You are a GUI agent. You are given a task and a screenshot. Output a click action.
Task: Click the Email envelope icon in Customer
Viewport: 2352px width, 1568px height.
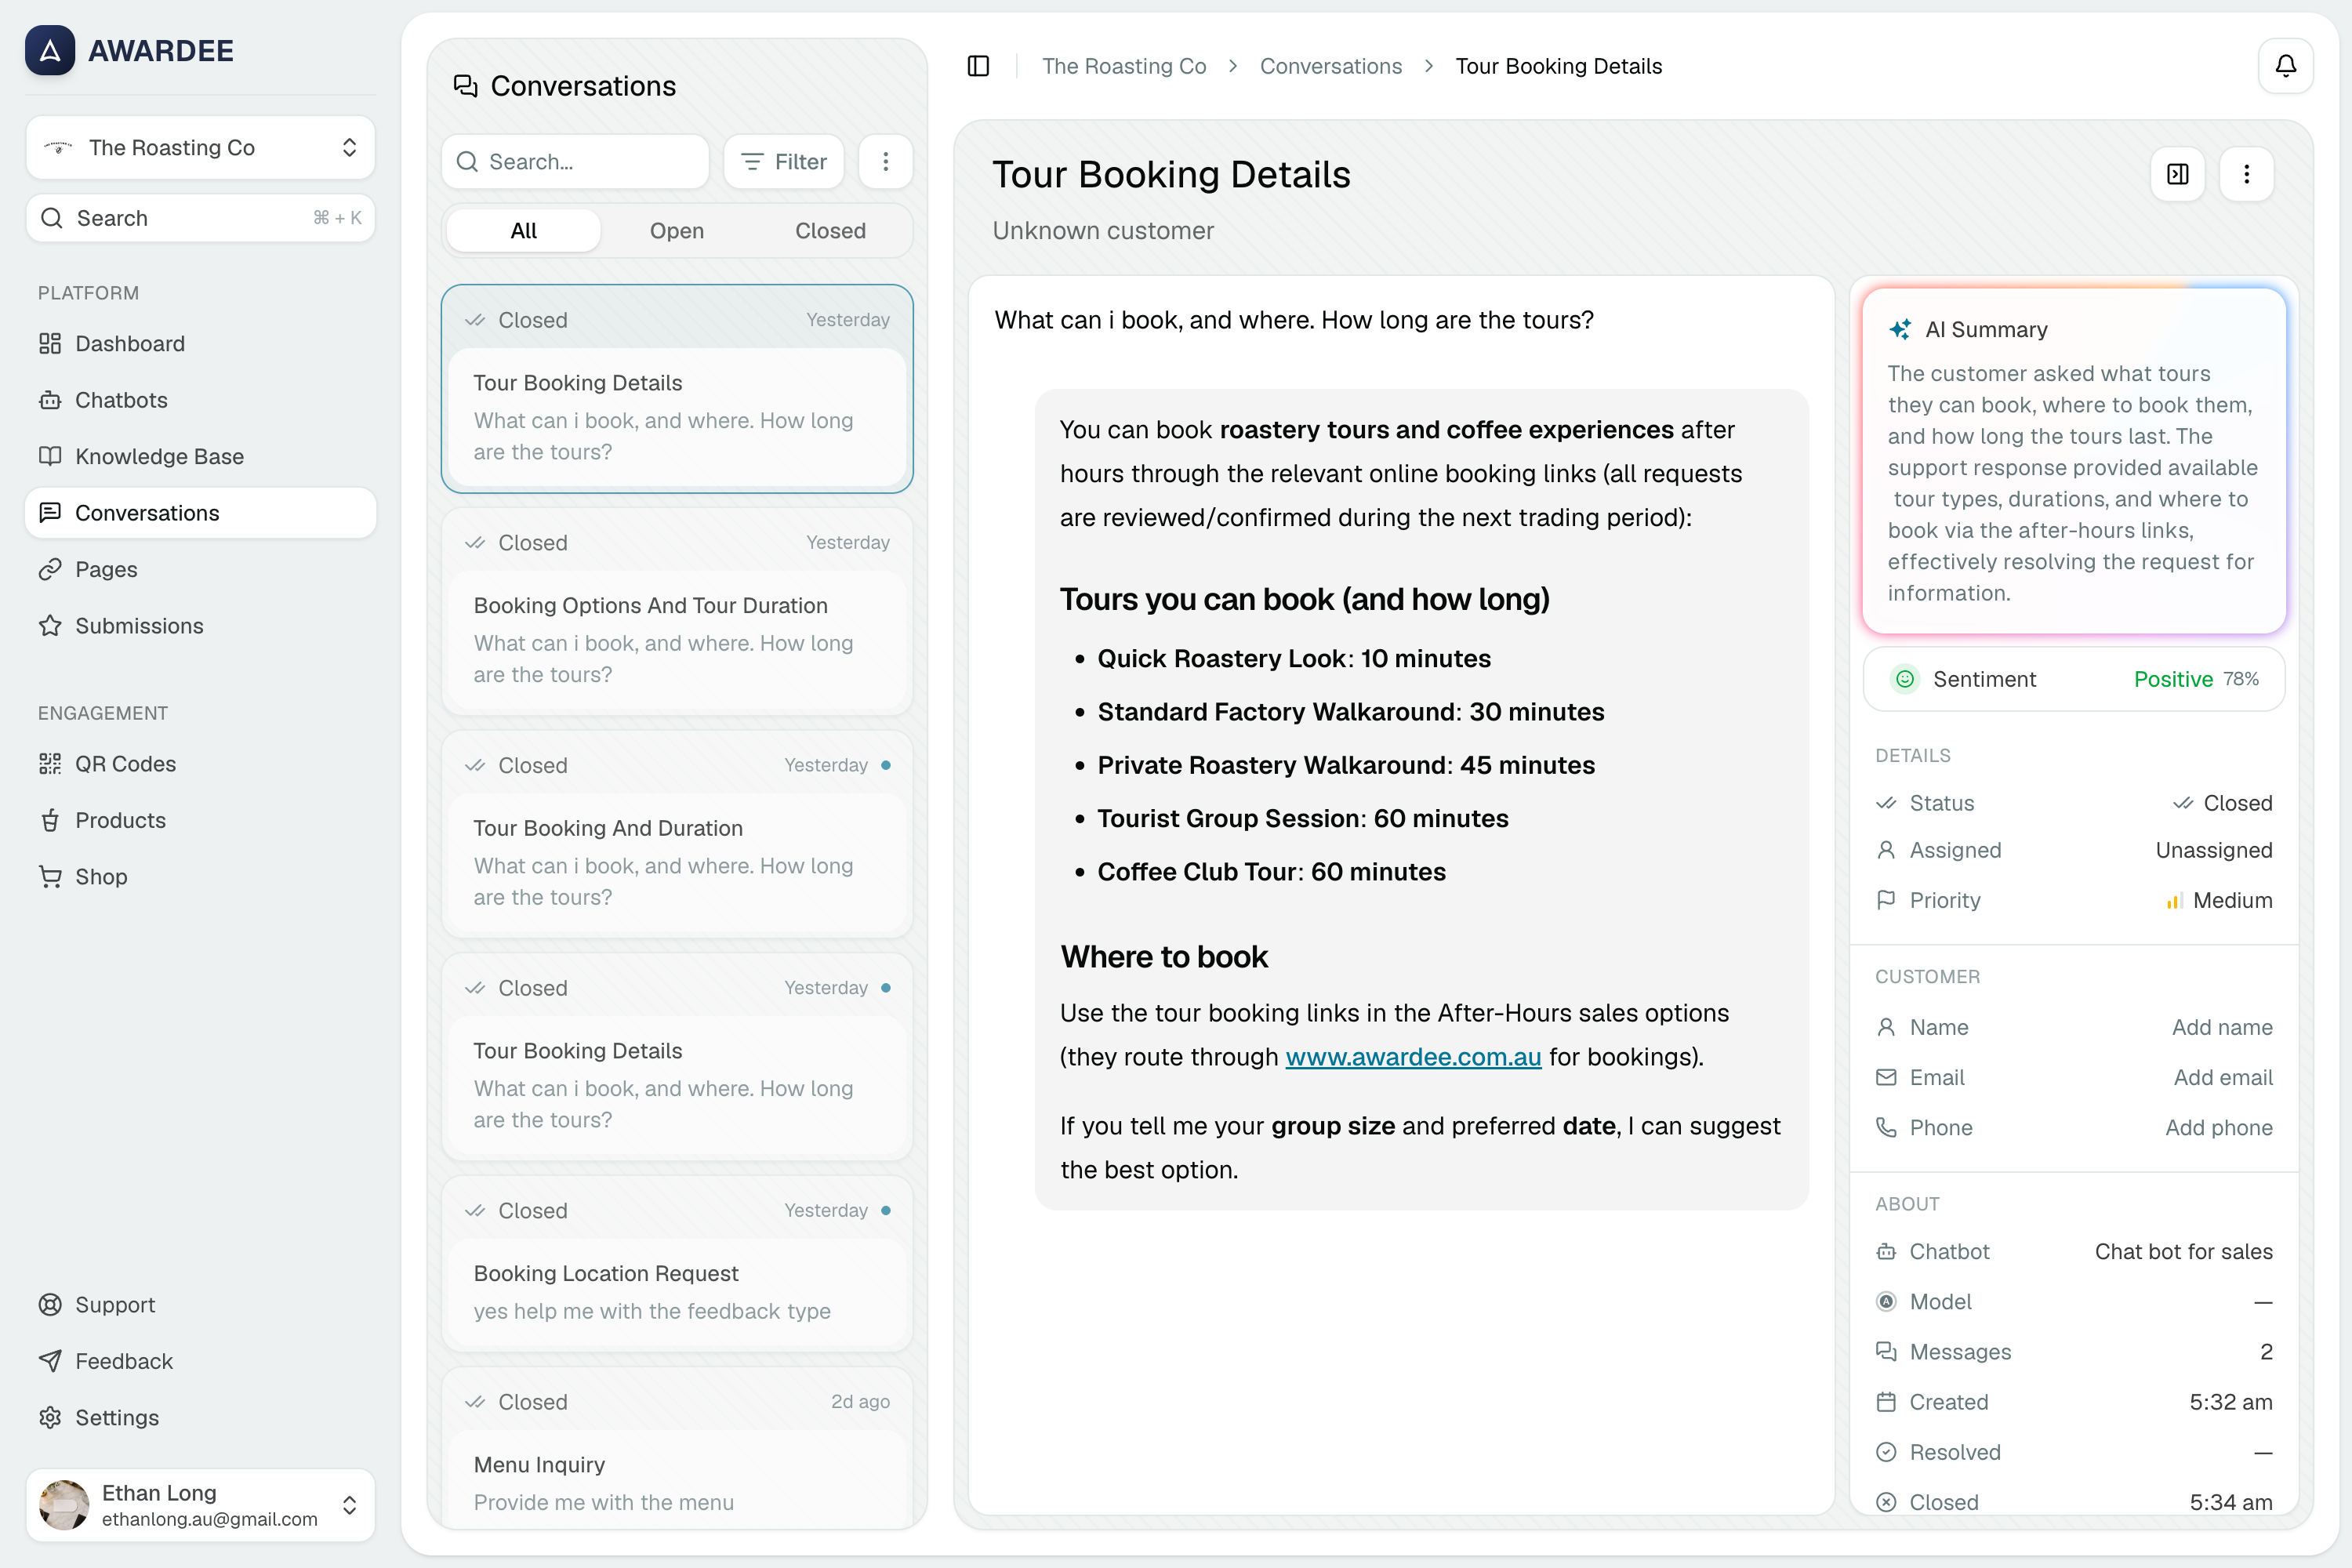click(1886, 1077)
